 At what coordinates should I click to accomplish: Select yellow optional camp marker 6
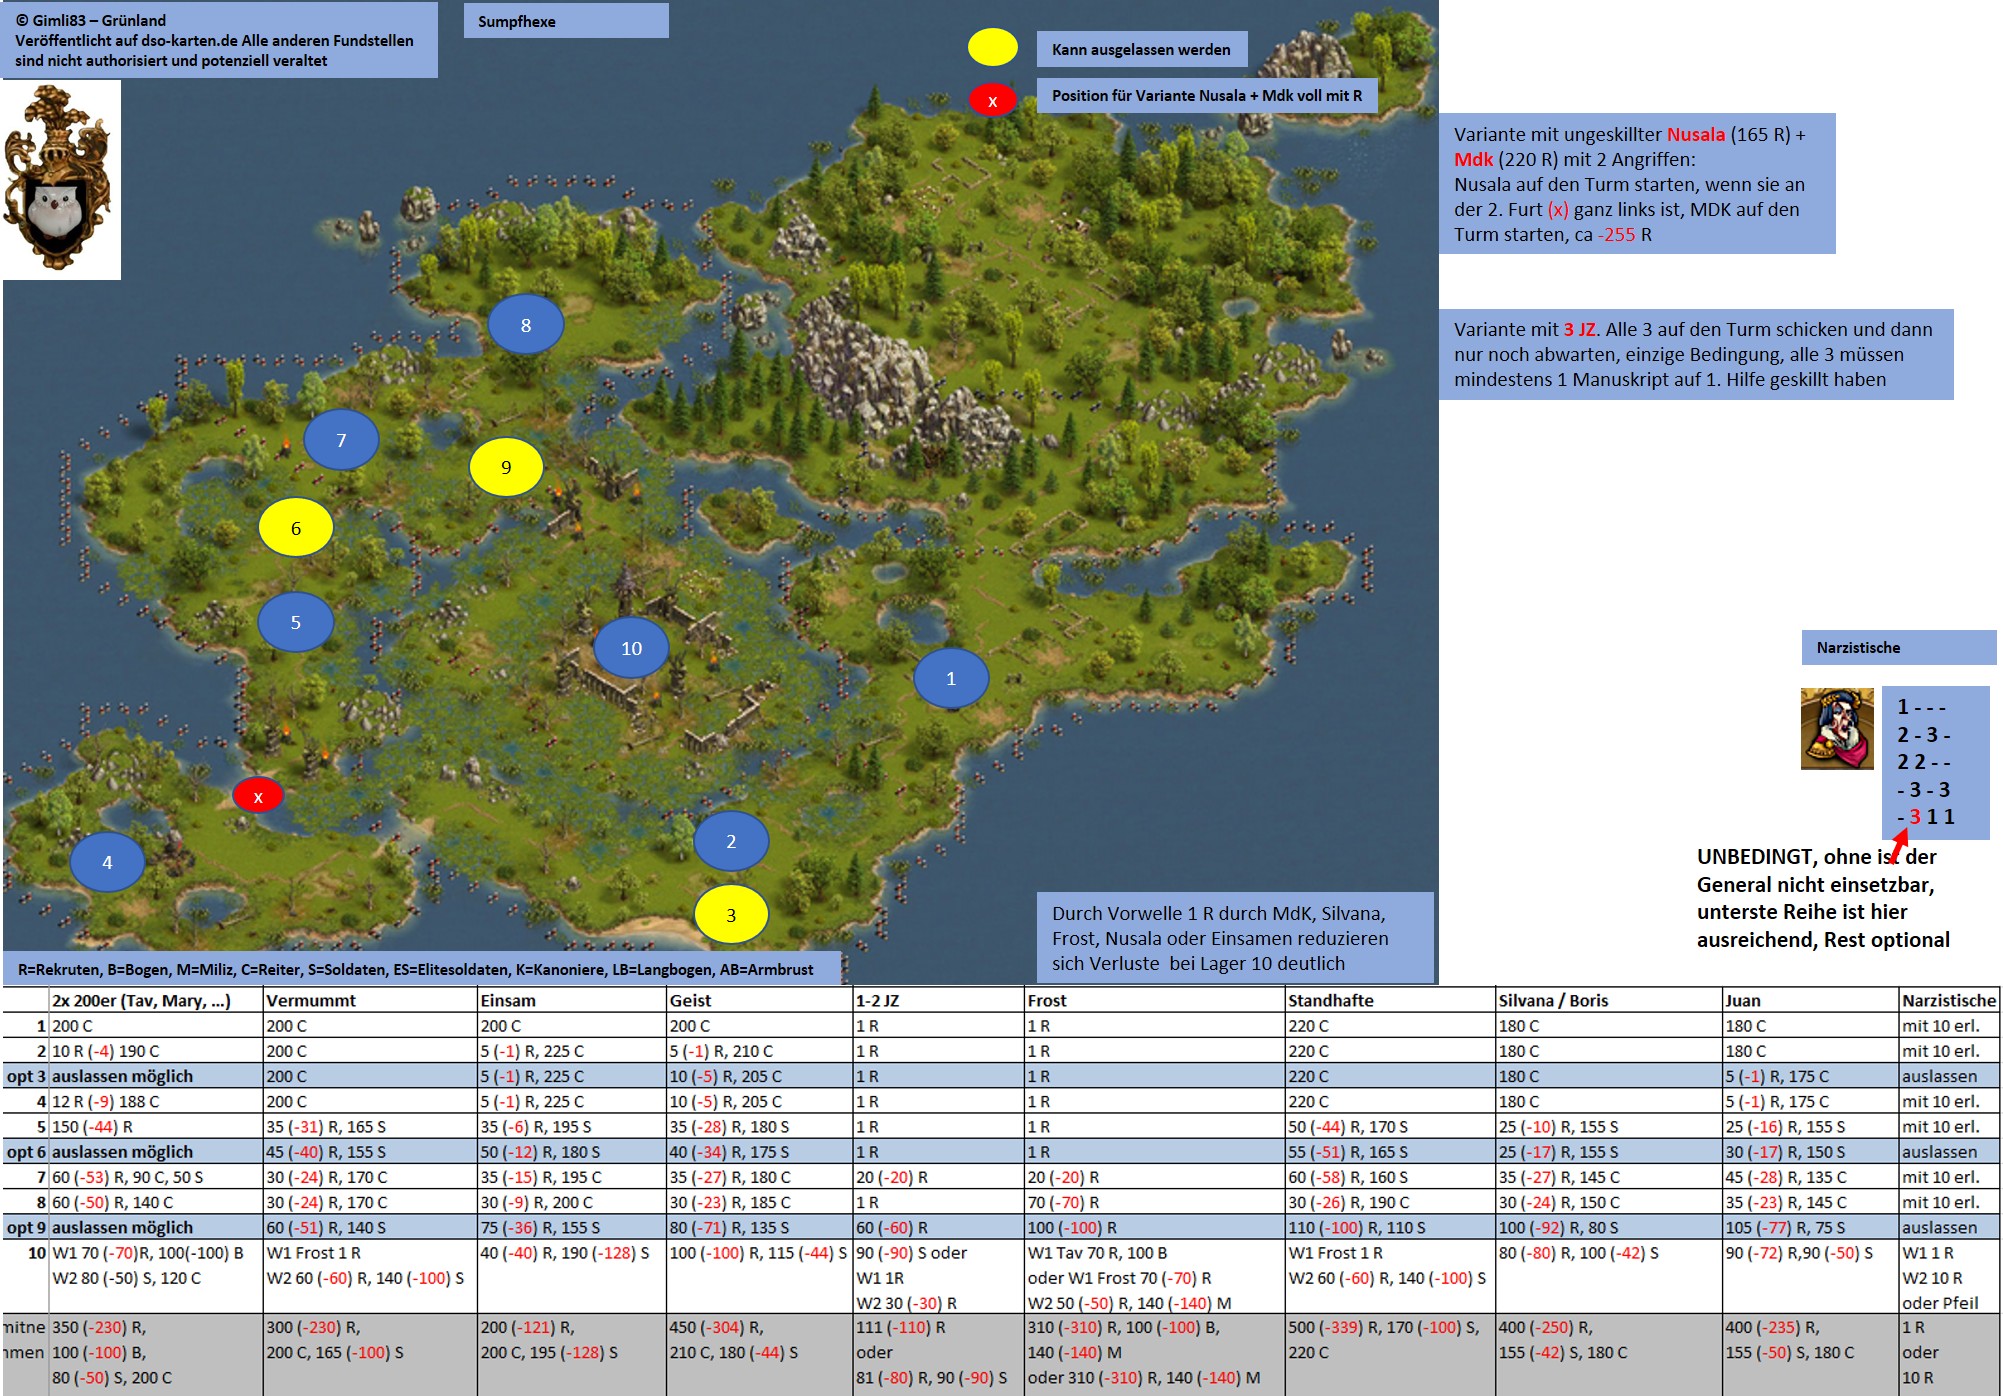pos(296,528)
